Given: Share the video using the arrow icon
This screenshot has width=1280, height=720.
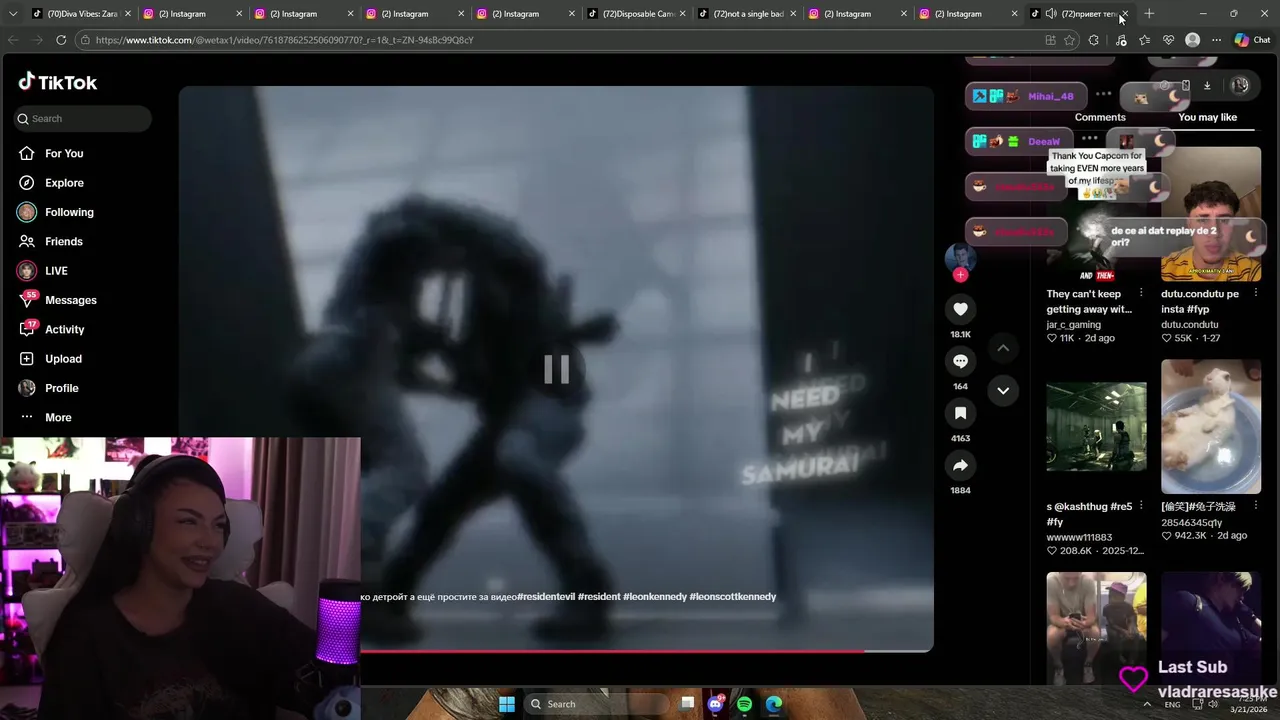Looking at the screenshot, I should pyautogui.click(x=960, y=465).
